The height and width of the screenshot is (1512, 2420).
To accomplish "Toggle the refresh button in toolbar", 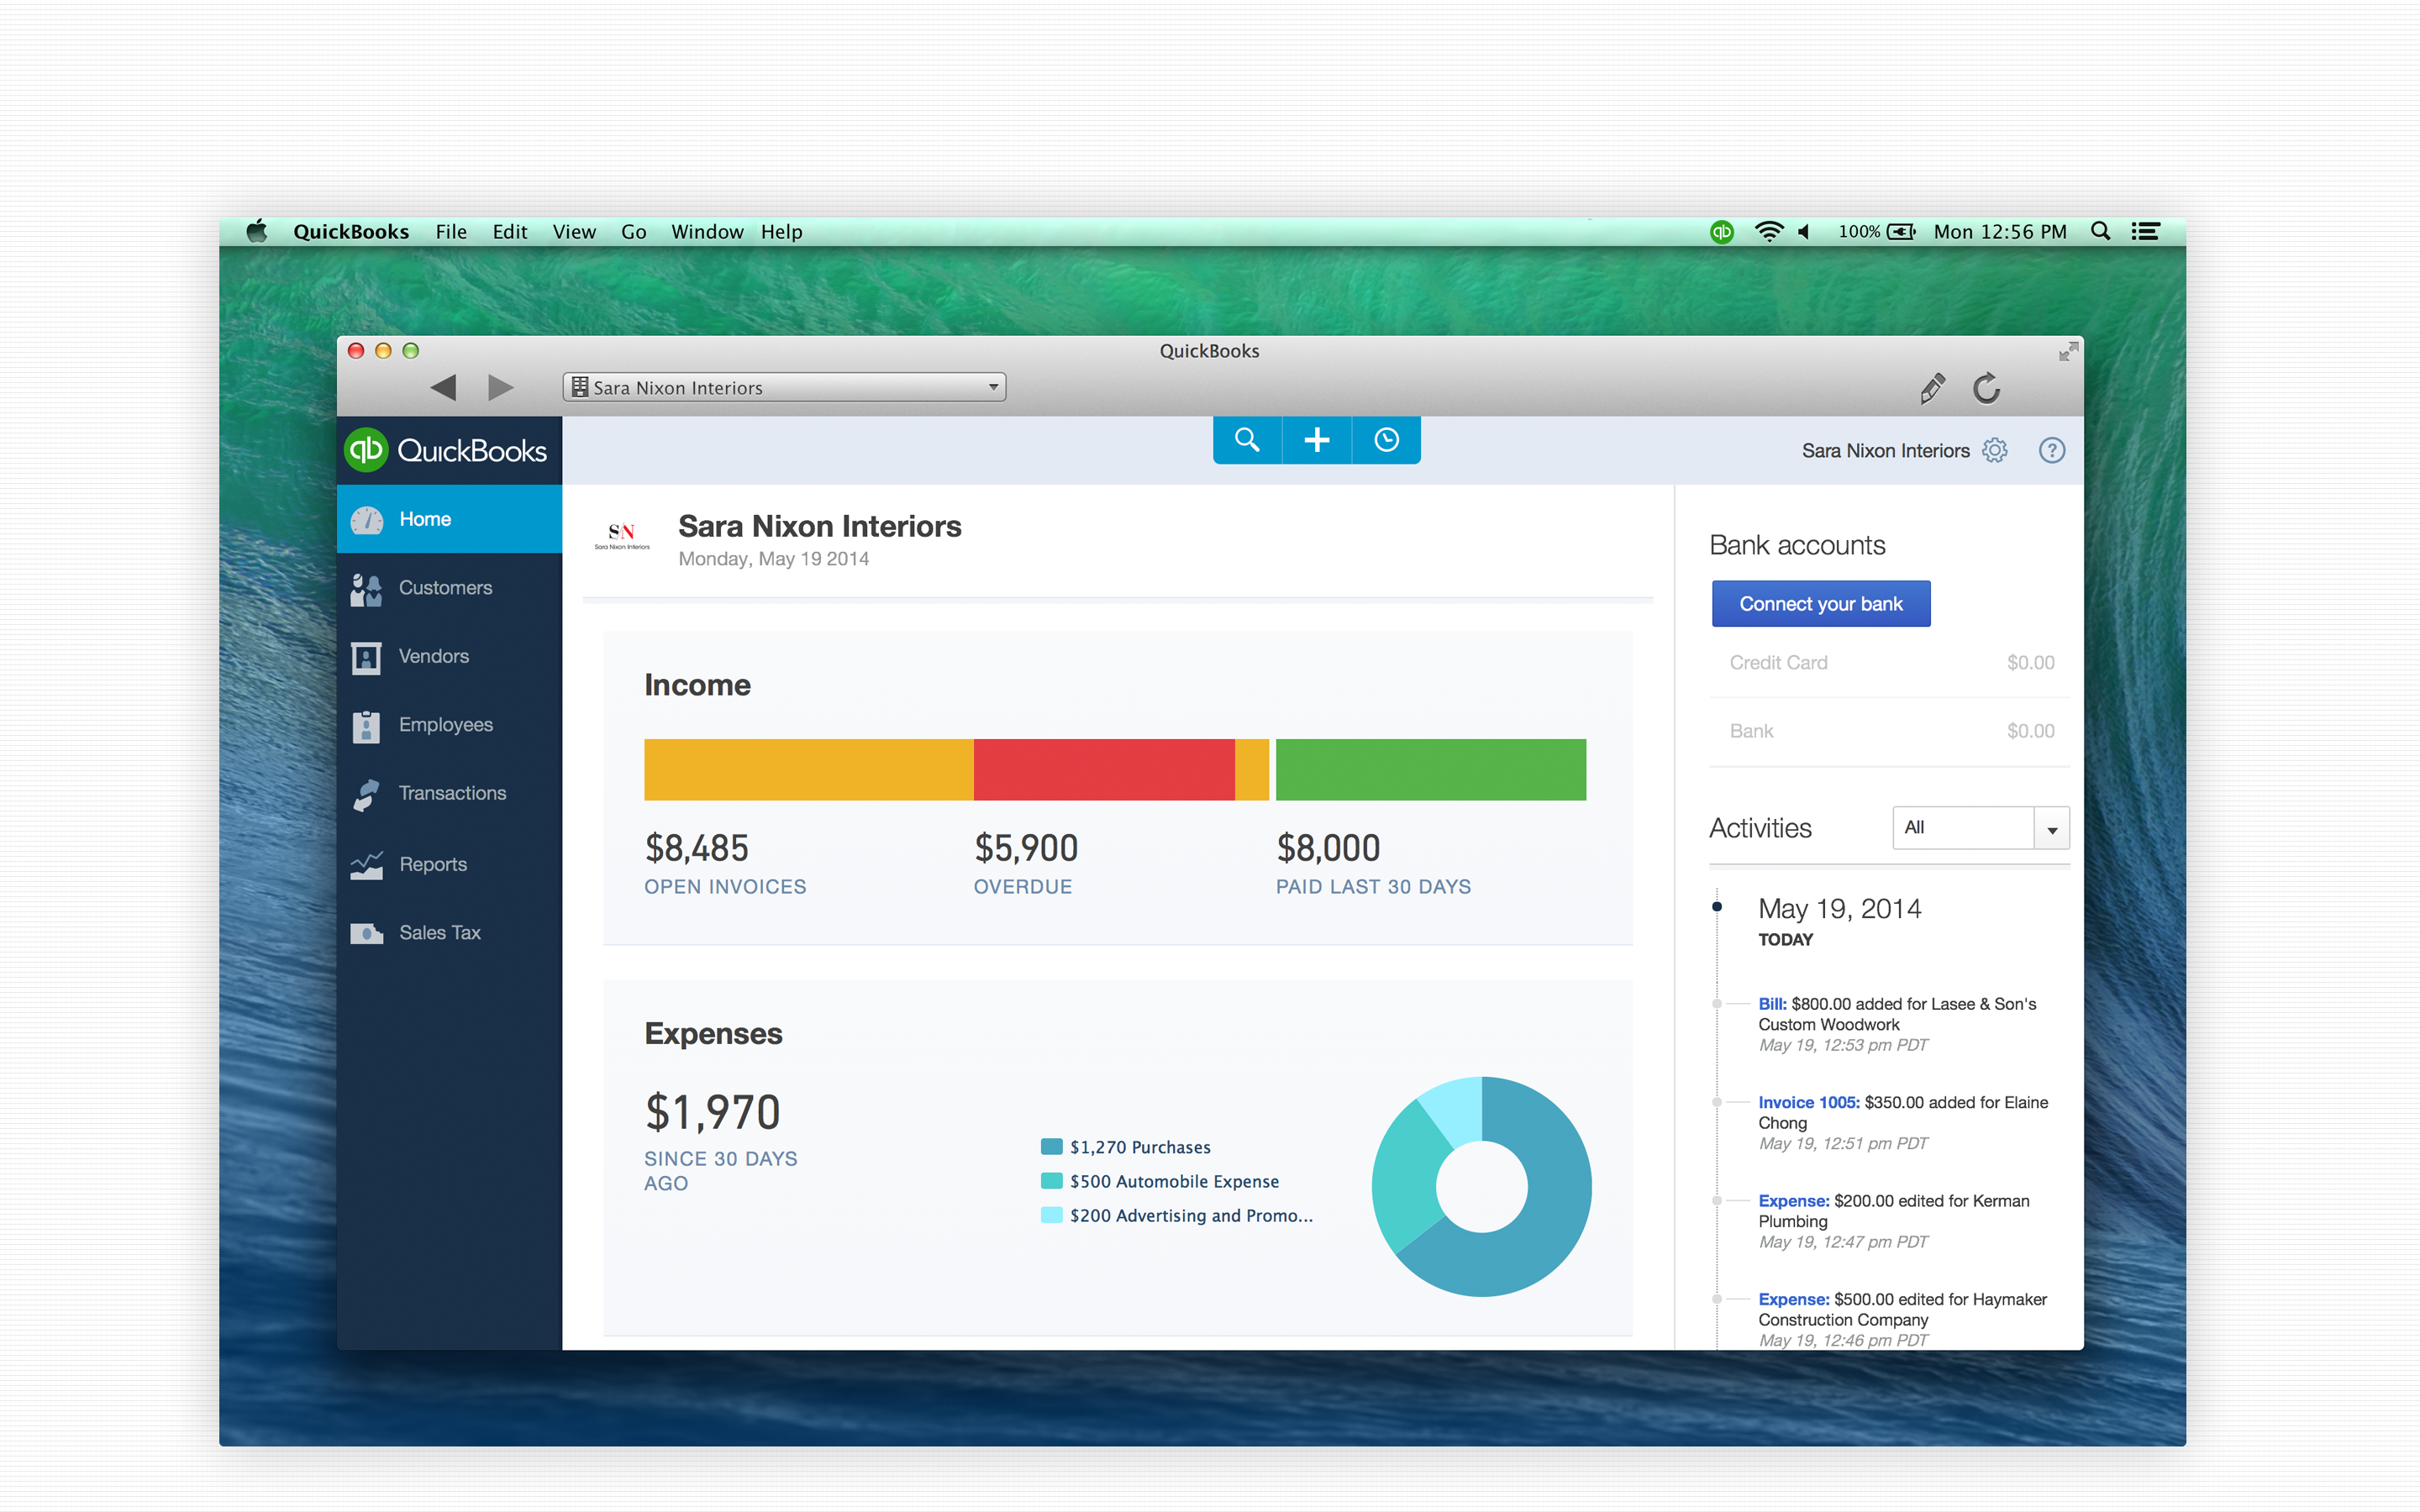I will click(1986, 385).
